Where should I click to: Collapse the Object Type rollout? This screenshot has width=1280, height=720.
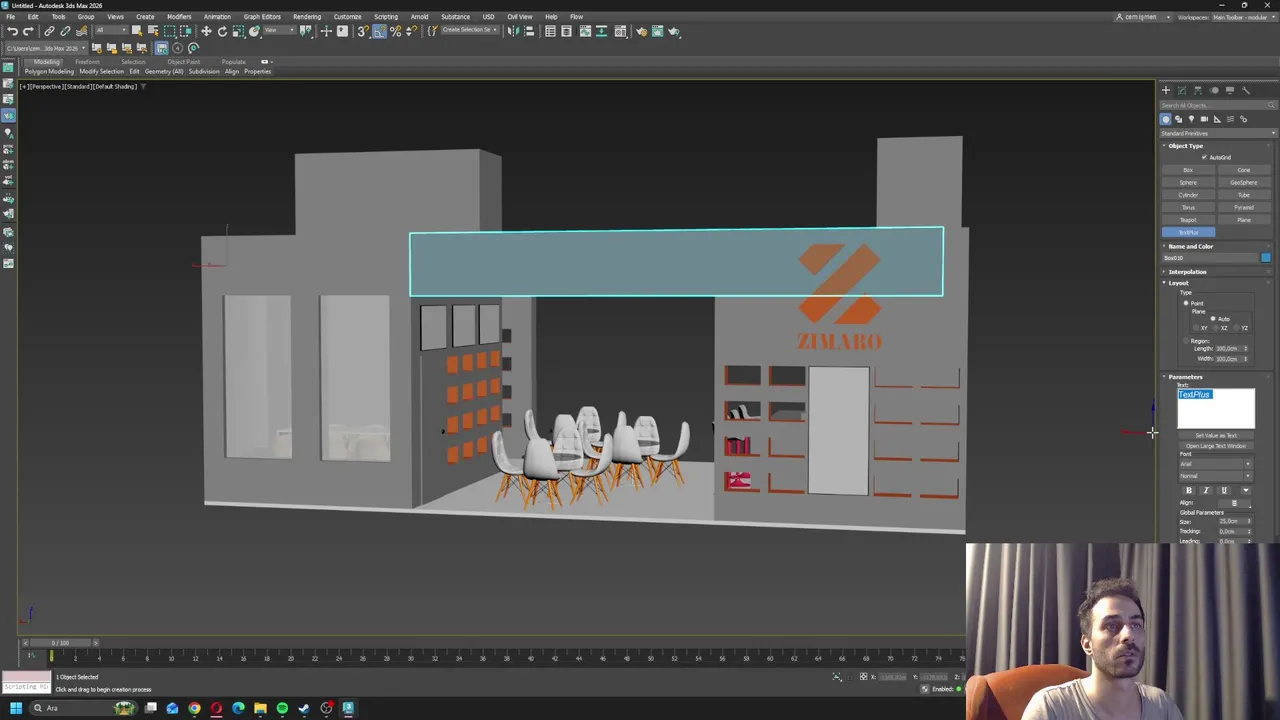point(1186,146)
